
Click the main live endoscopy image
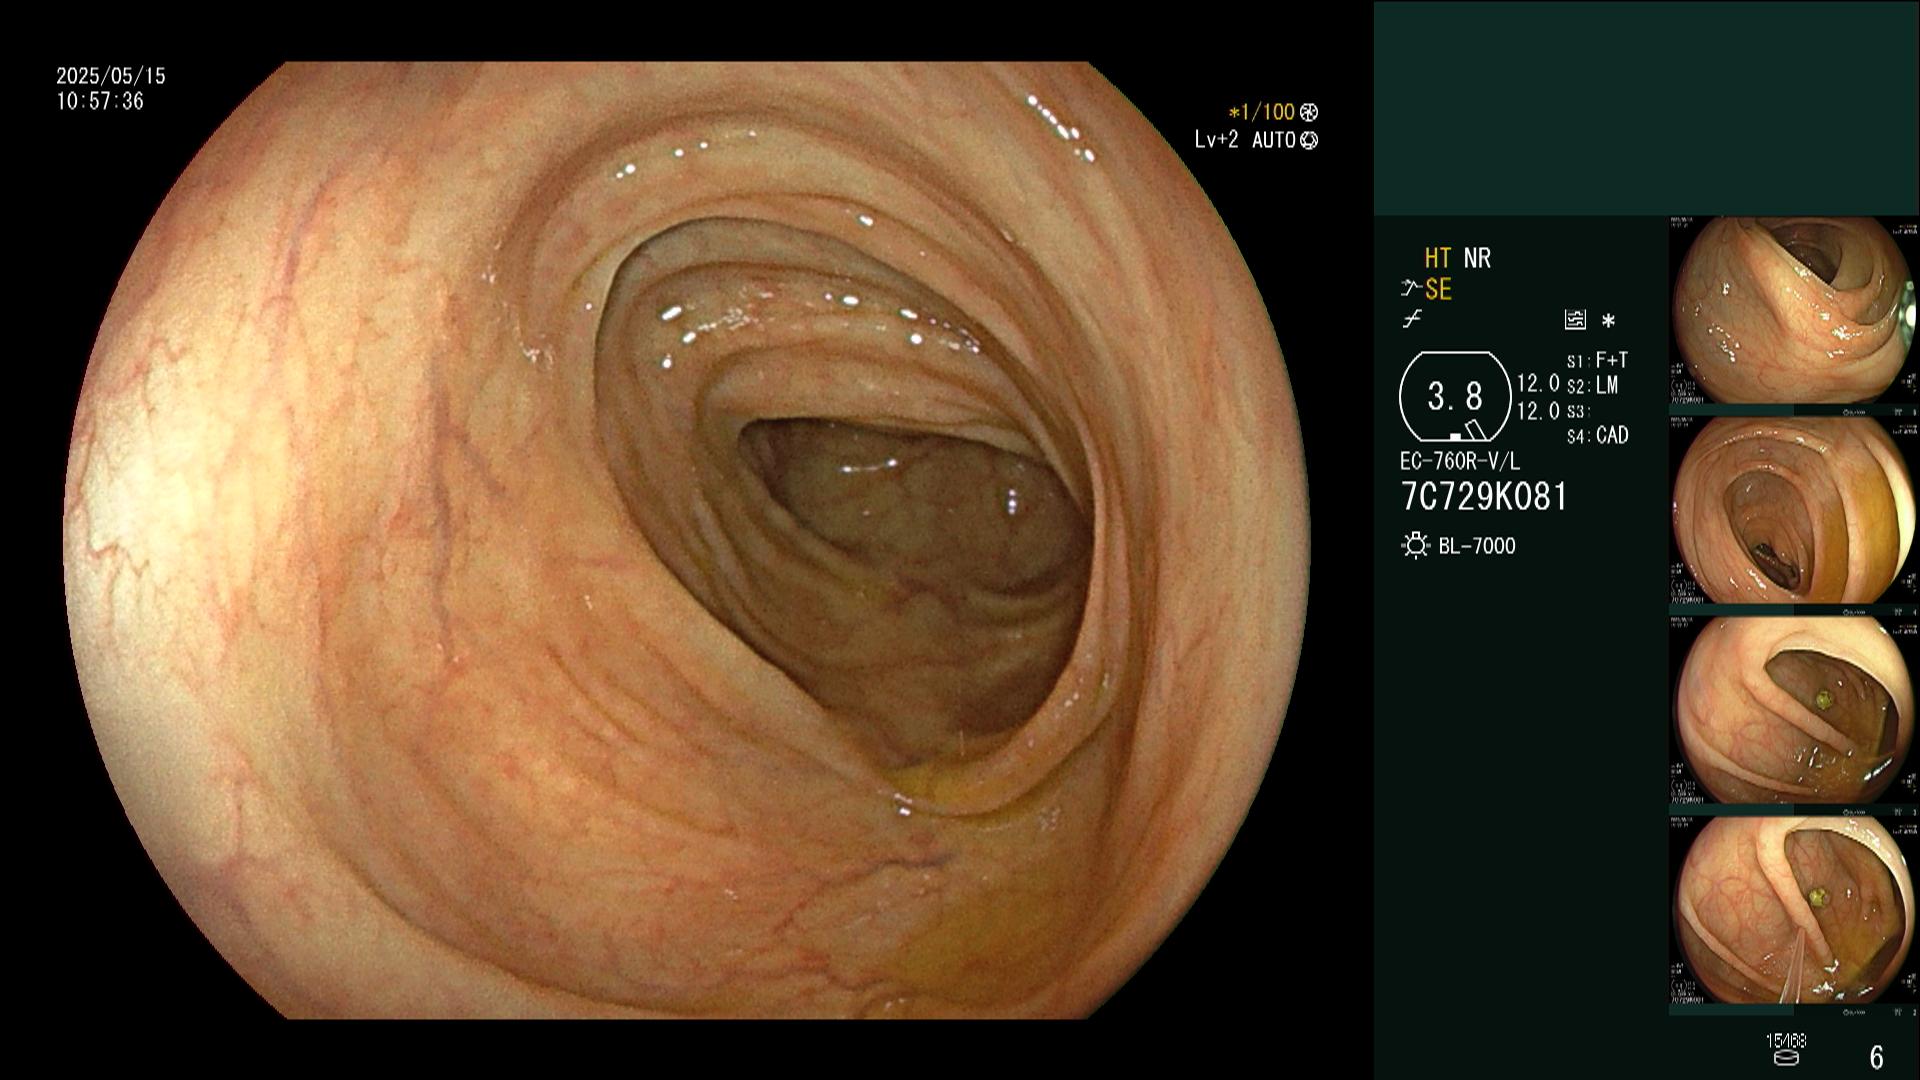pos(686,540)
